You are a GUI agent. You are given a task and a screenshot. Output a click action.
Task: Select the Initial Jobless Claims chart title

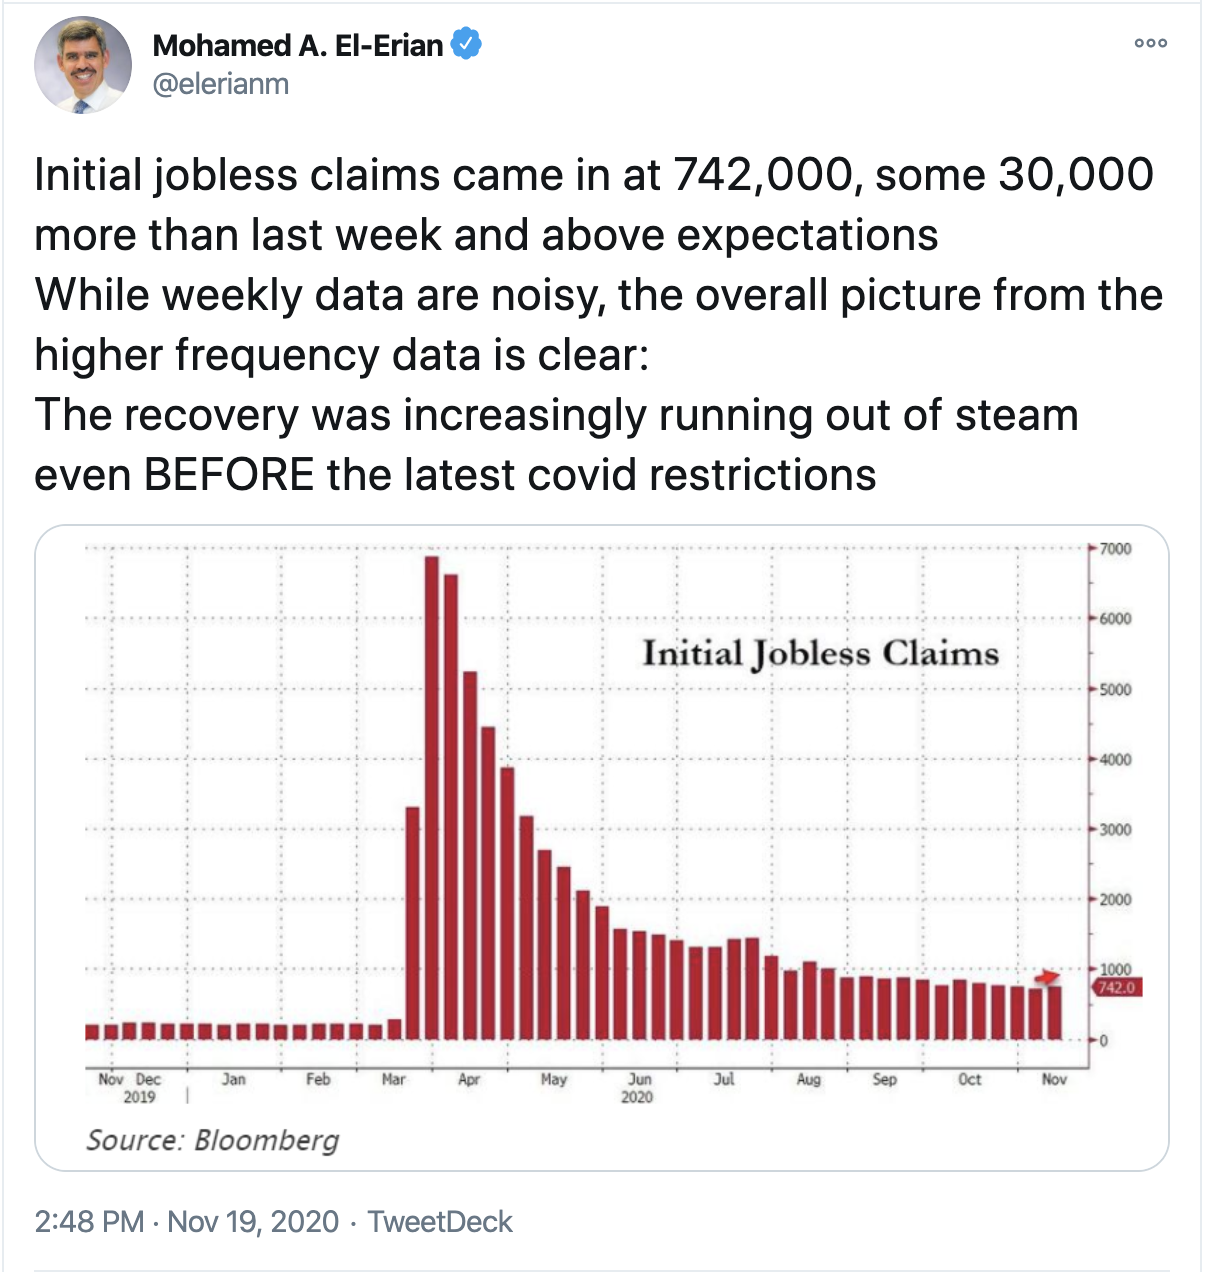(820, 653)
